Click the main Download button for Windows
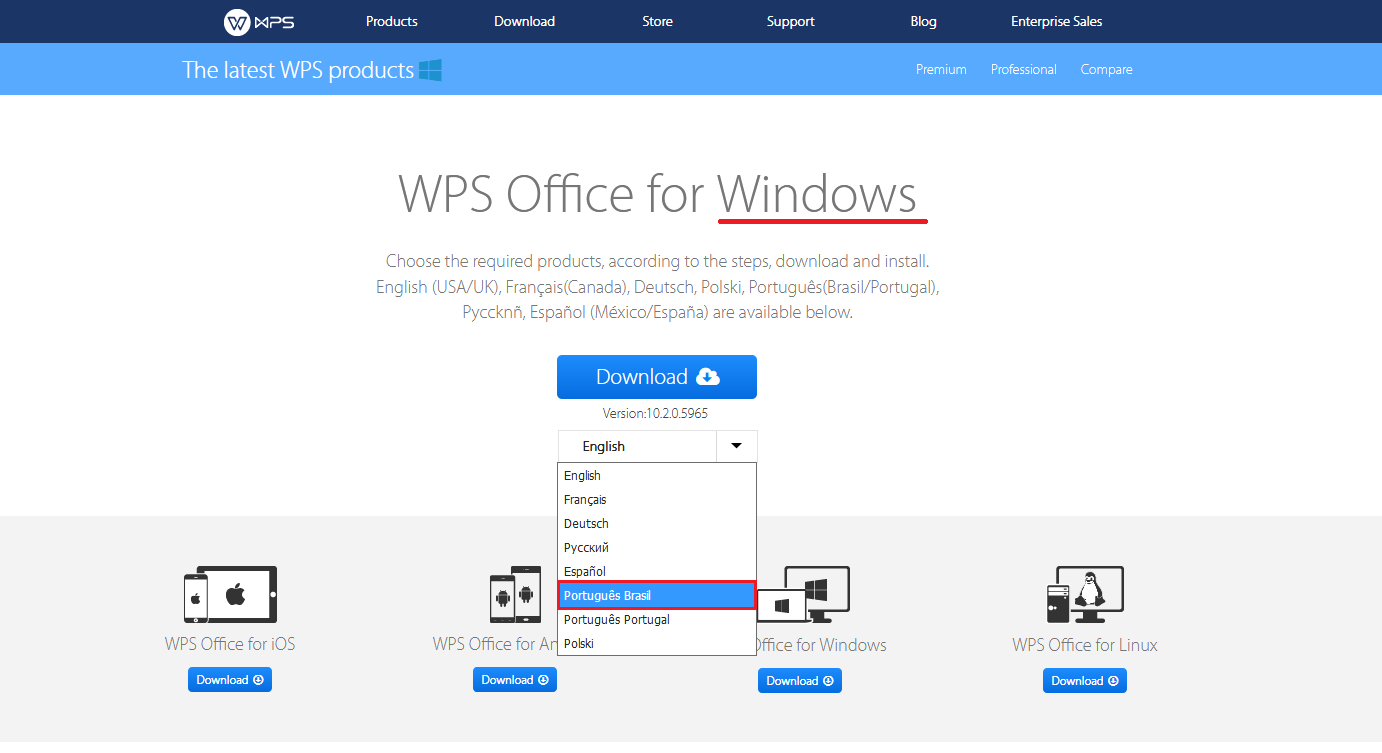 [657, 377]
